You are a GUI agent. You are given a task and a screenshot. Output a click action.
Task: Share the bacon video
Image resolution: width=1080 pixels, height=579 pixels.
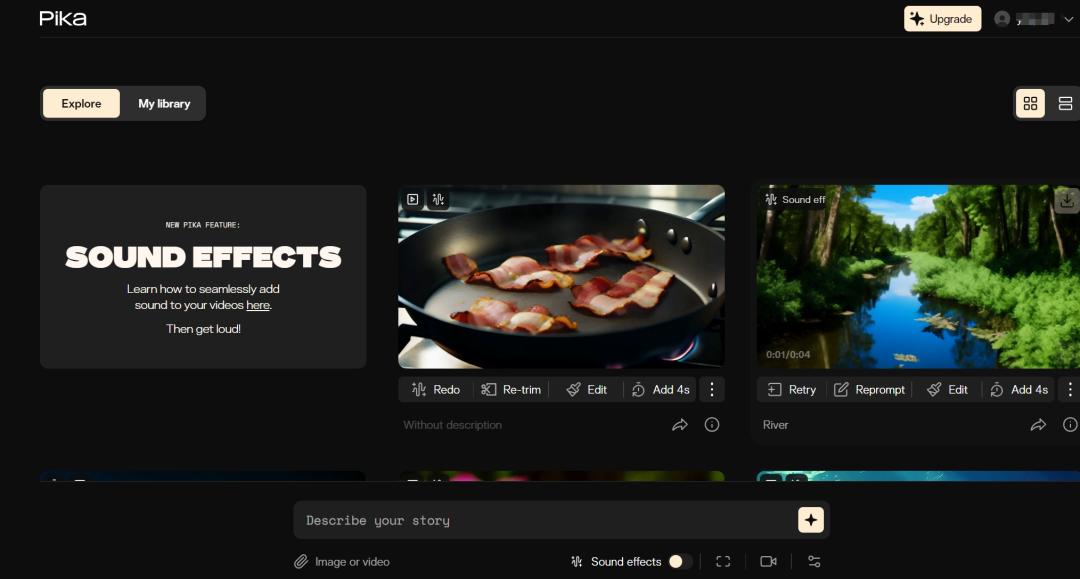coord(680,425)
